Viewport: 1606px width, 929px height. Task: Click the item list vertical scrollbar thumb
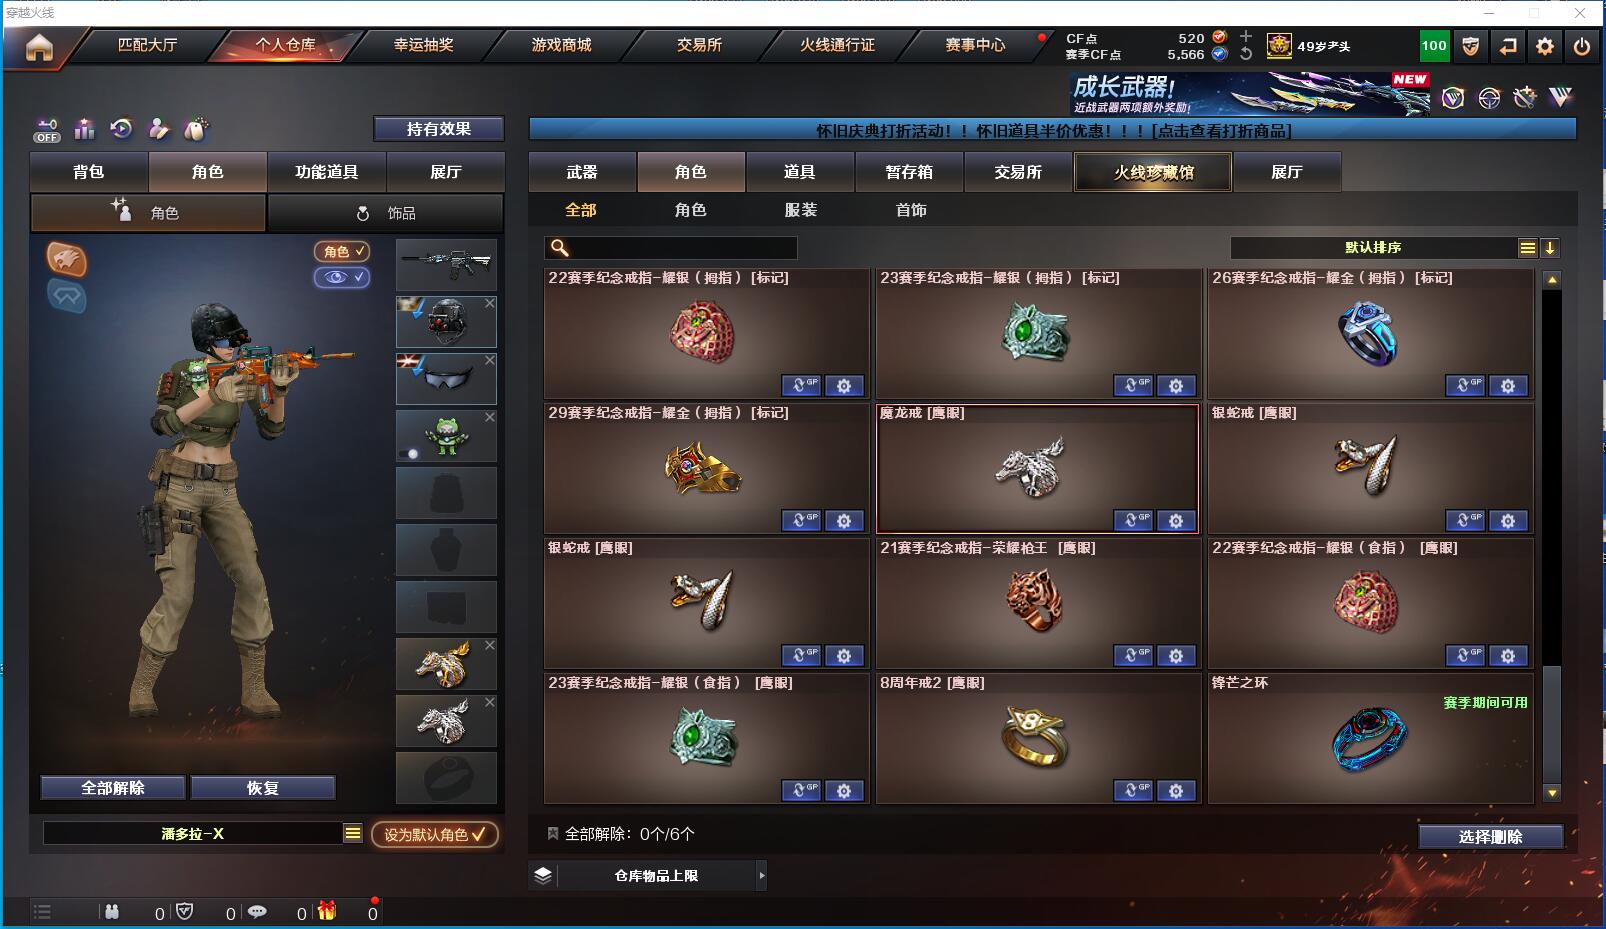pyautogui.click(x=1552, y=724)
